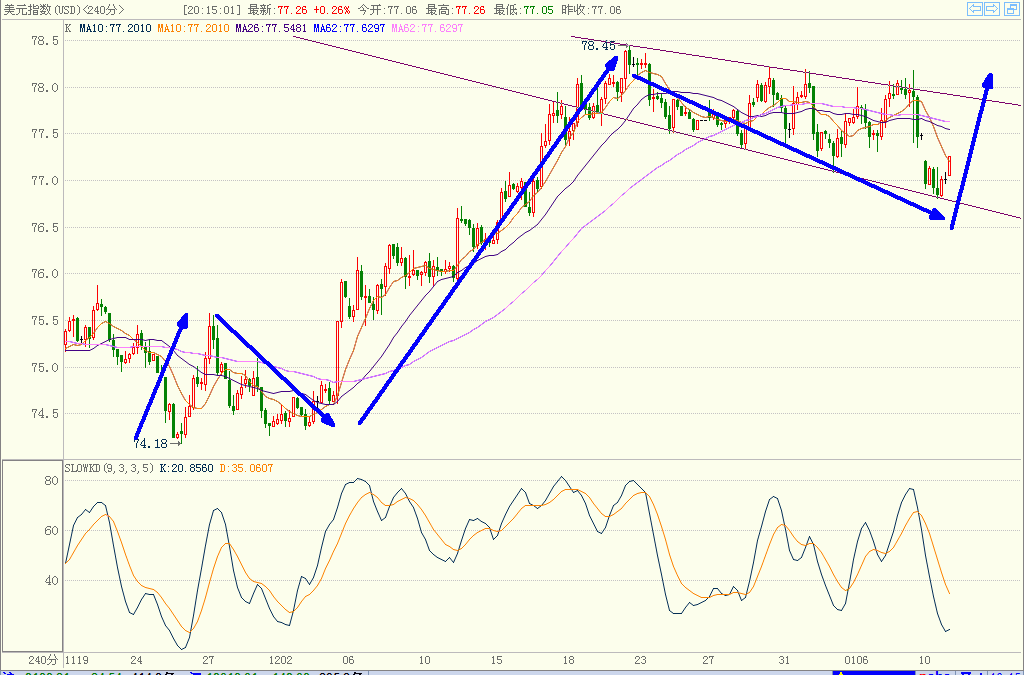Click the 74.5 price axis label

(x=44, y=414)
